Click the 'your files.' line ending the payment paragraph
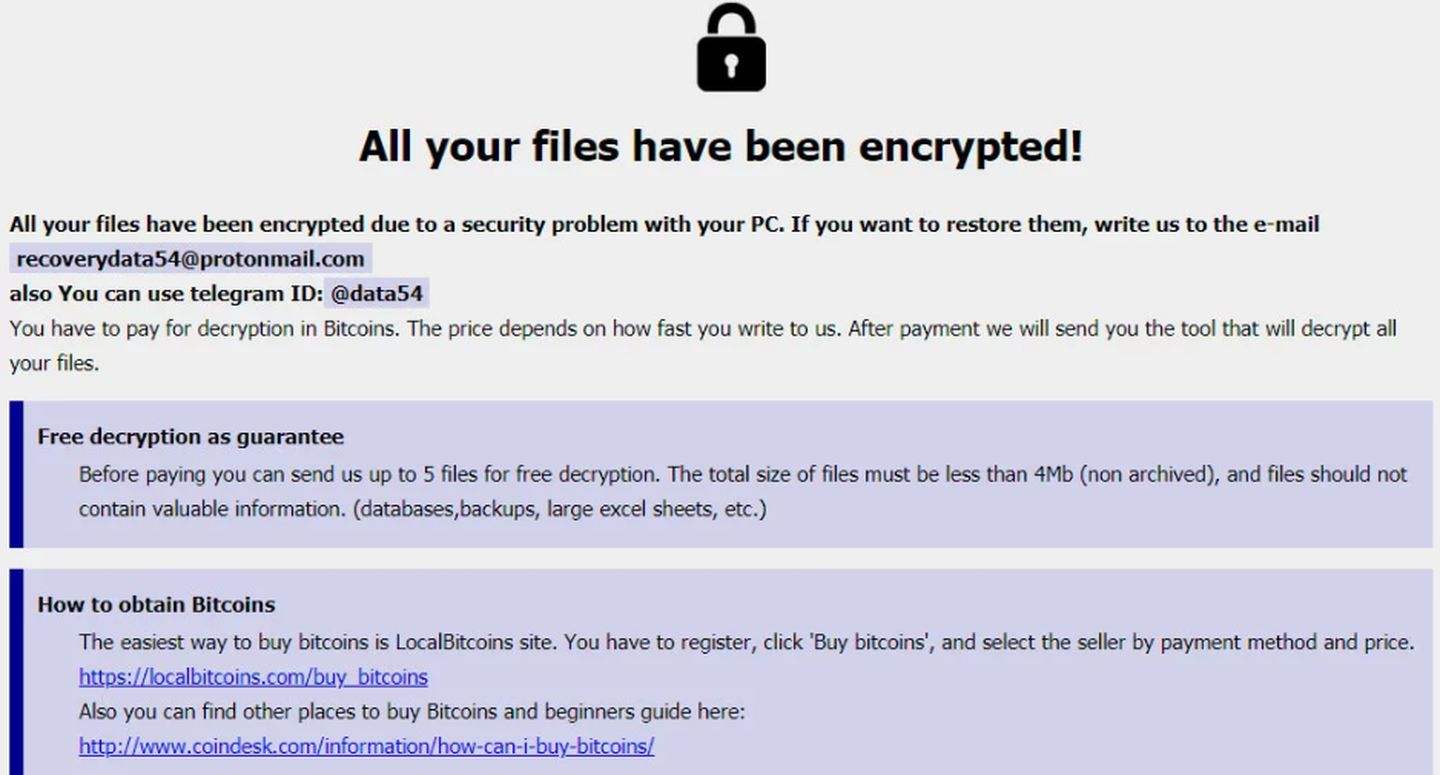The height and width of the screenshot is (775, 1440). pos(54,363)
